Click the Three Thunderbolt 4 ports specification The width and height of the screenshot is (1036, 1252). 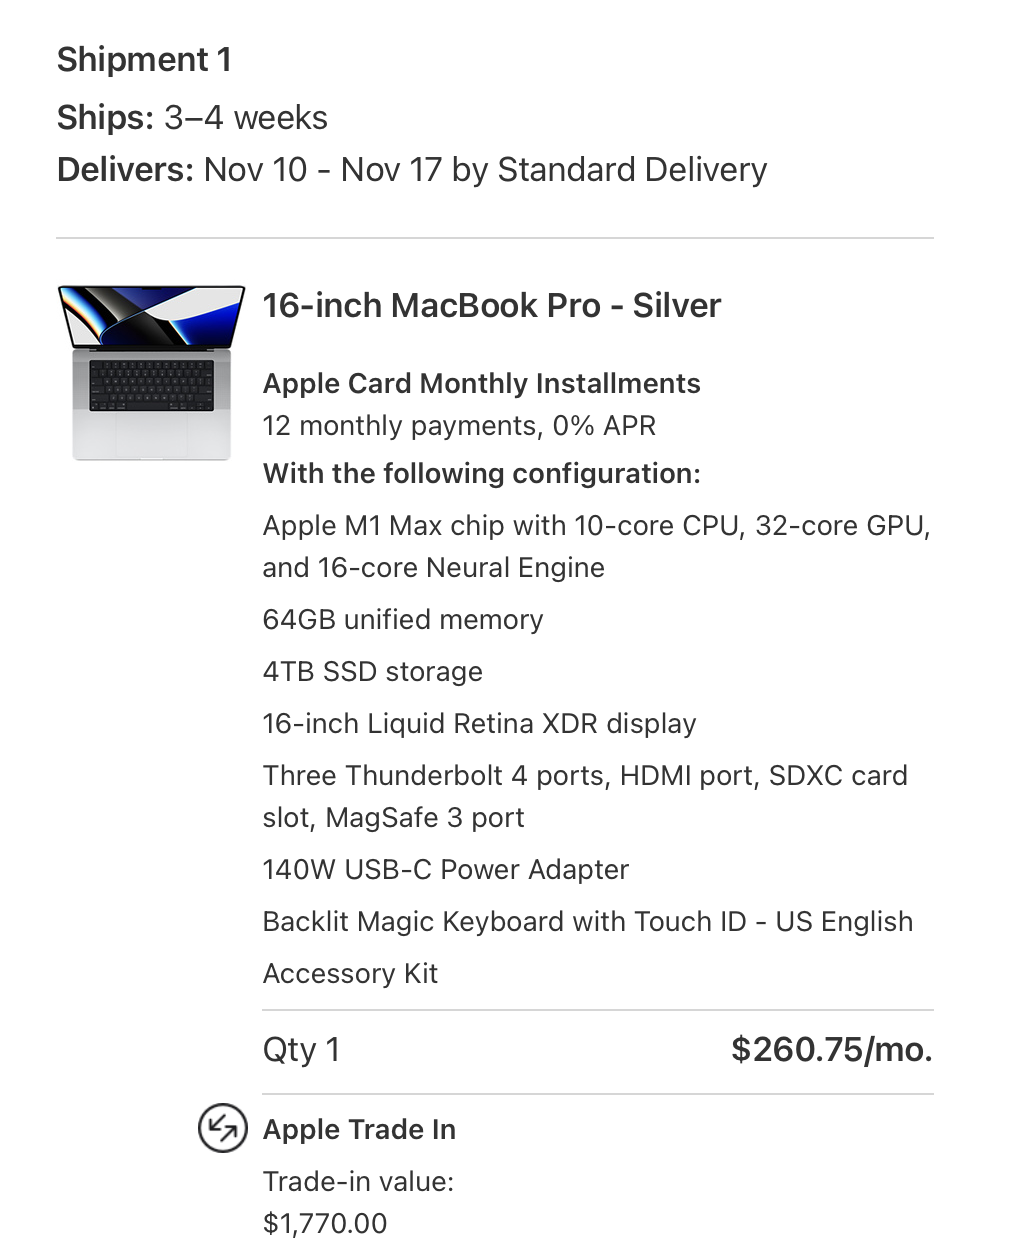(584, 796)
